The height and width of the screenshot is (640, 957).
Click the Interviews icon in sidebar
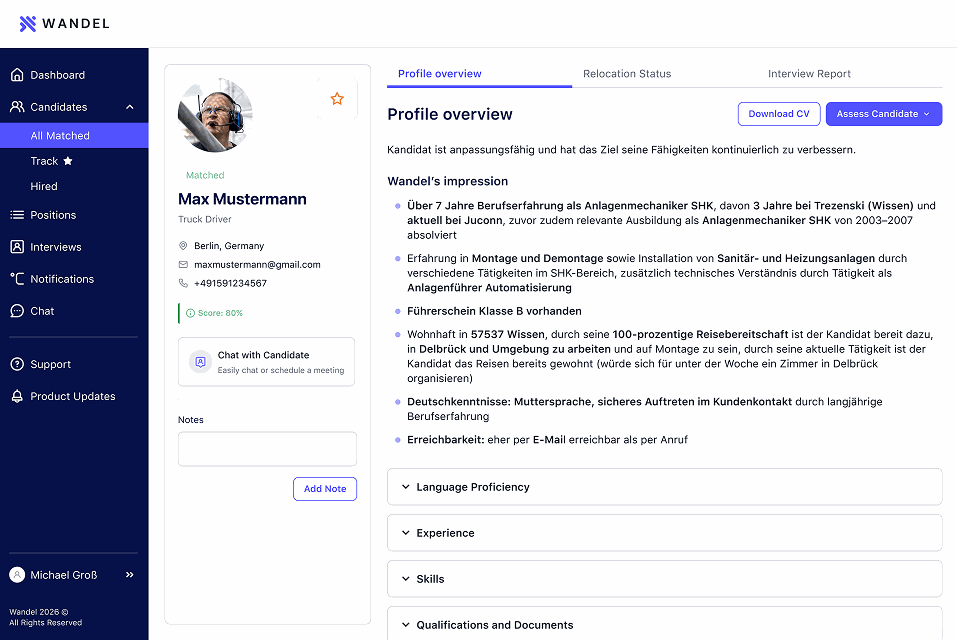(x=17, y=247)
